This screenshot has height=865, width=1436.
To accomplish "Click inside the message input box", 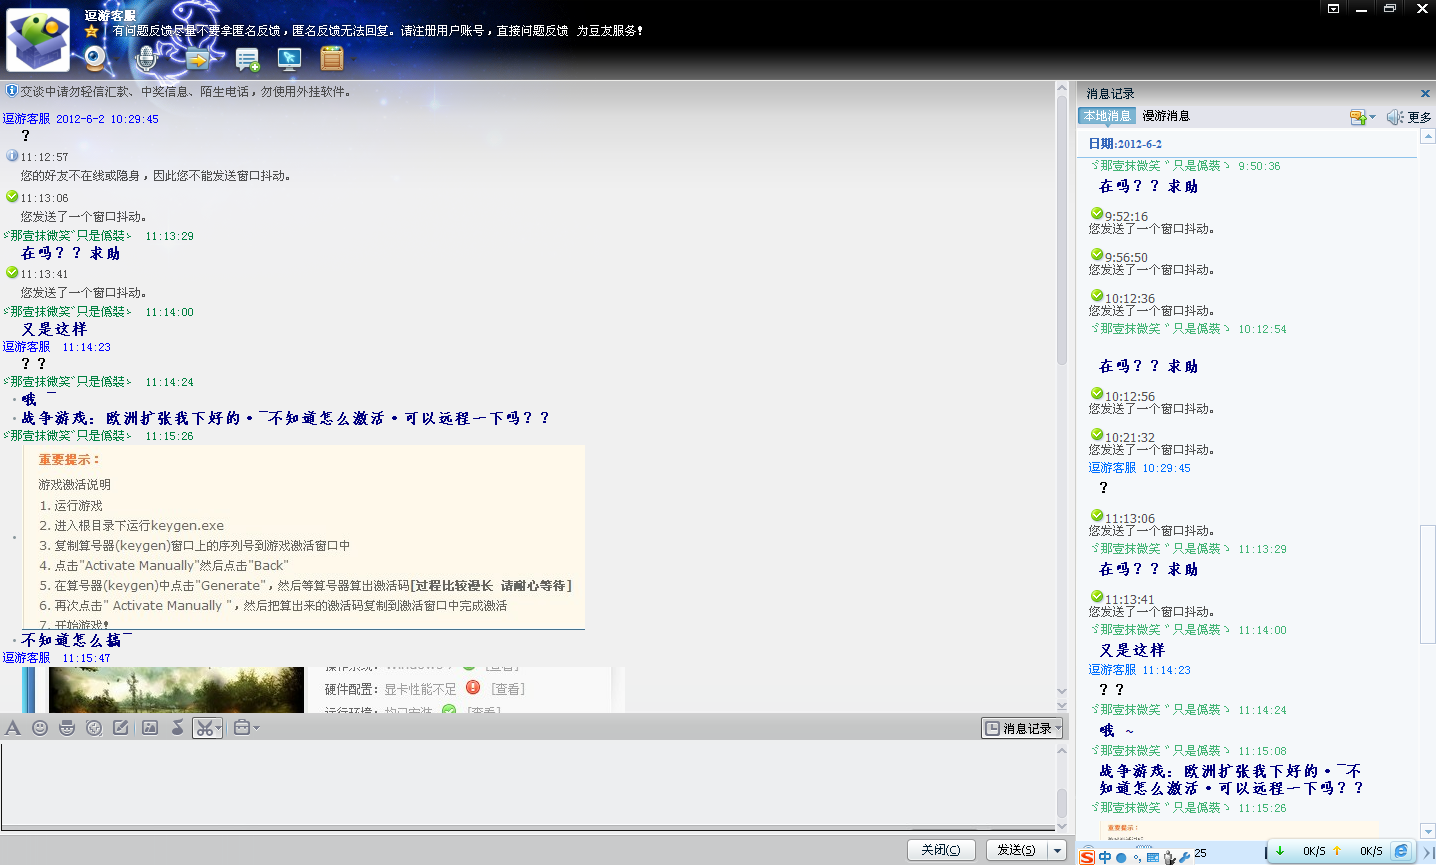I will point(527,784).
